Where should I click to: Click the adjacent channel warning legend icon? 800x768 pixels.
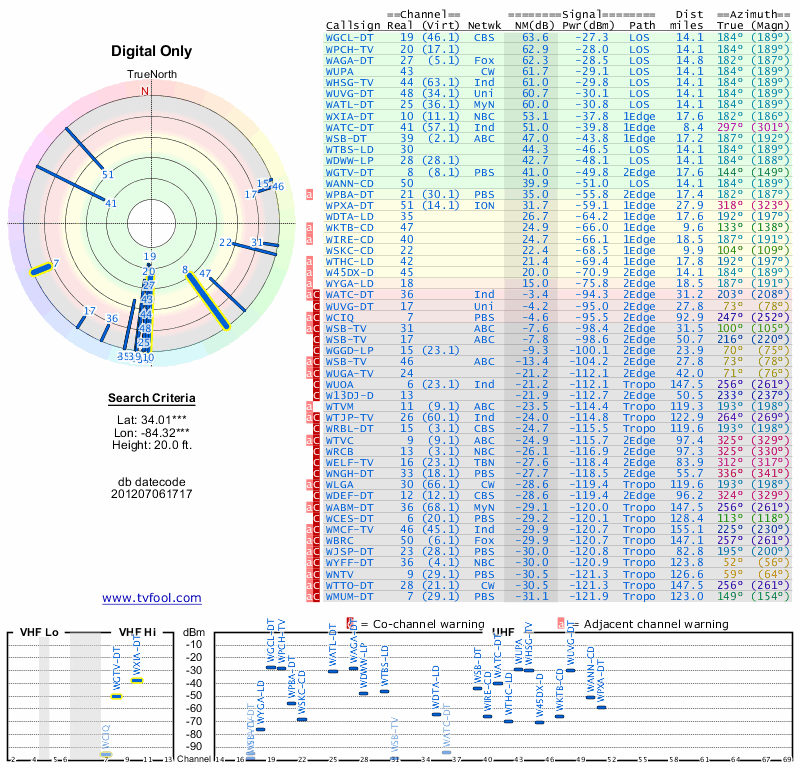[x=562, y=624]
